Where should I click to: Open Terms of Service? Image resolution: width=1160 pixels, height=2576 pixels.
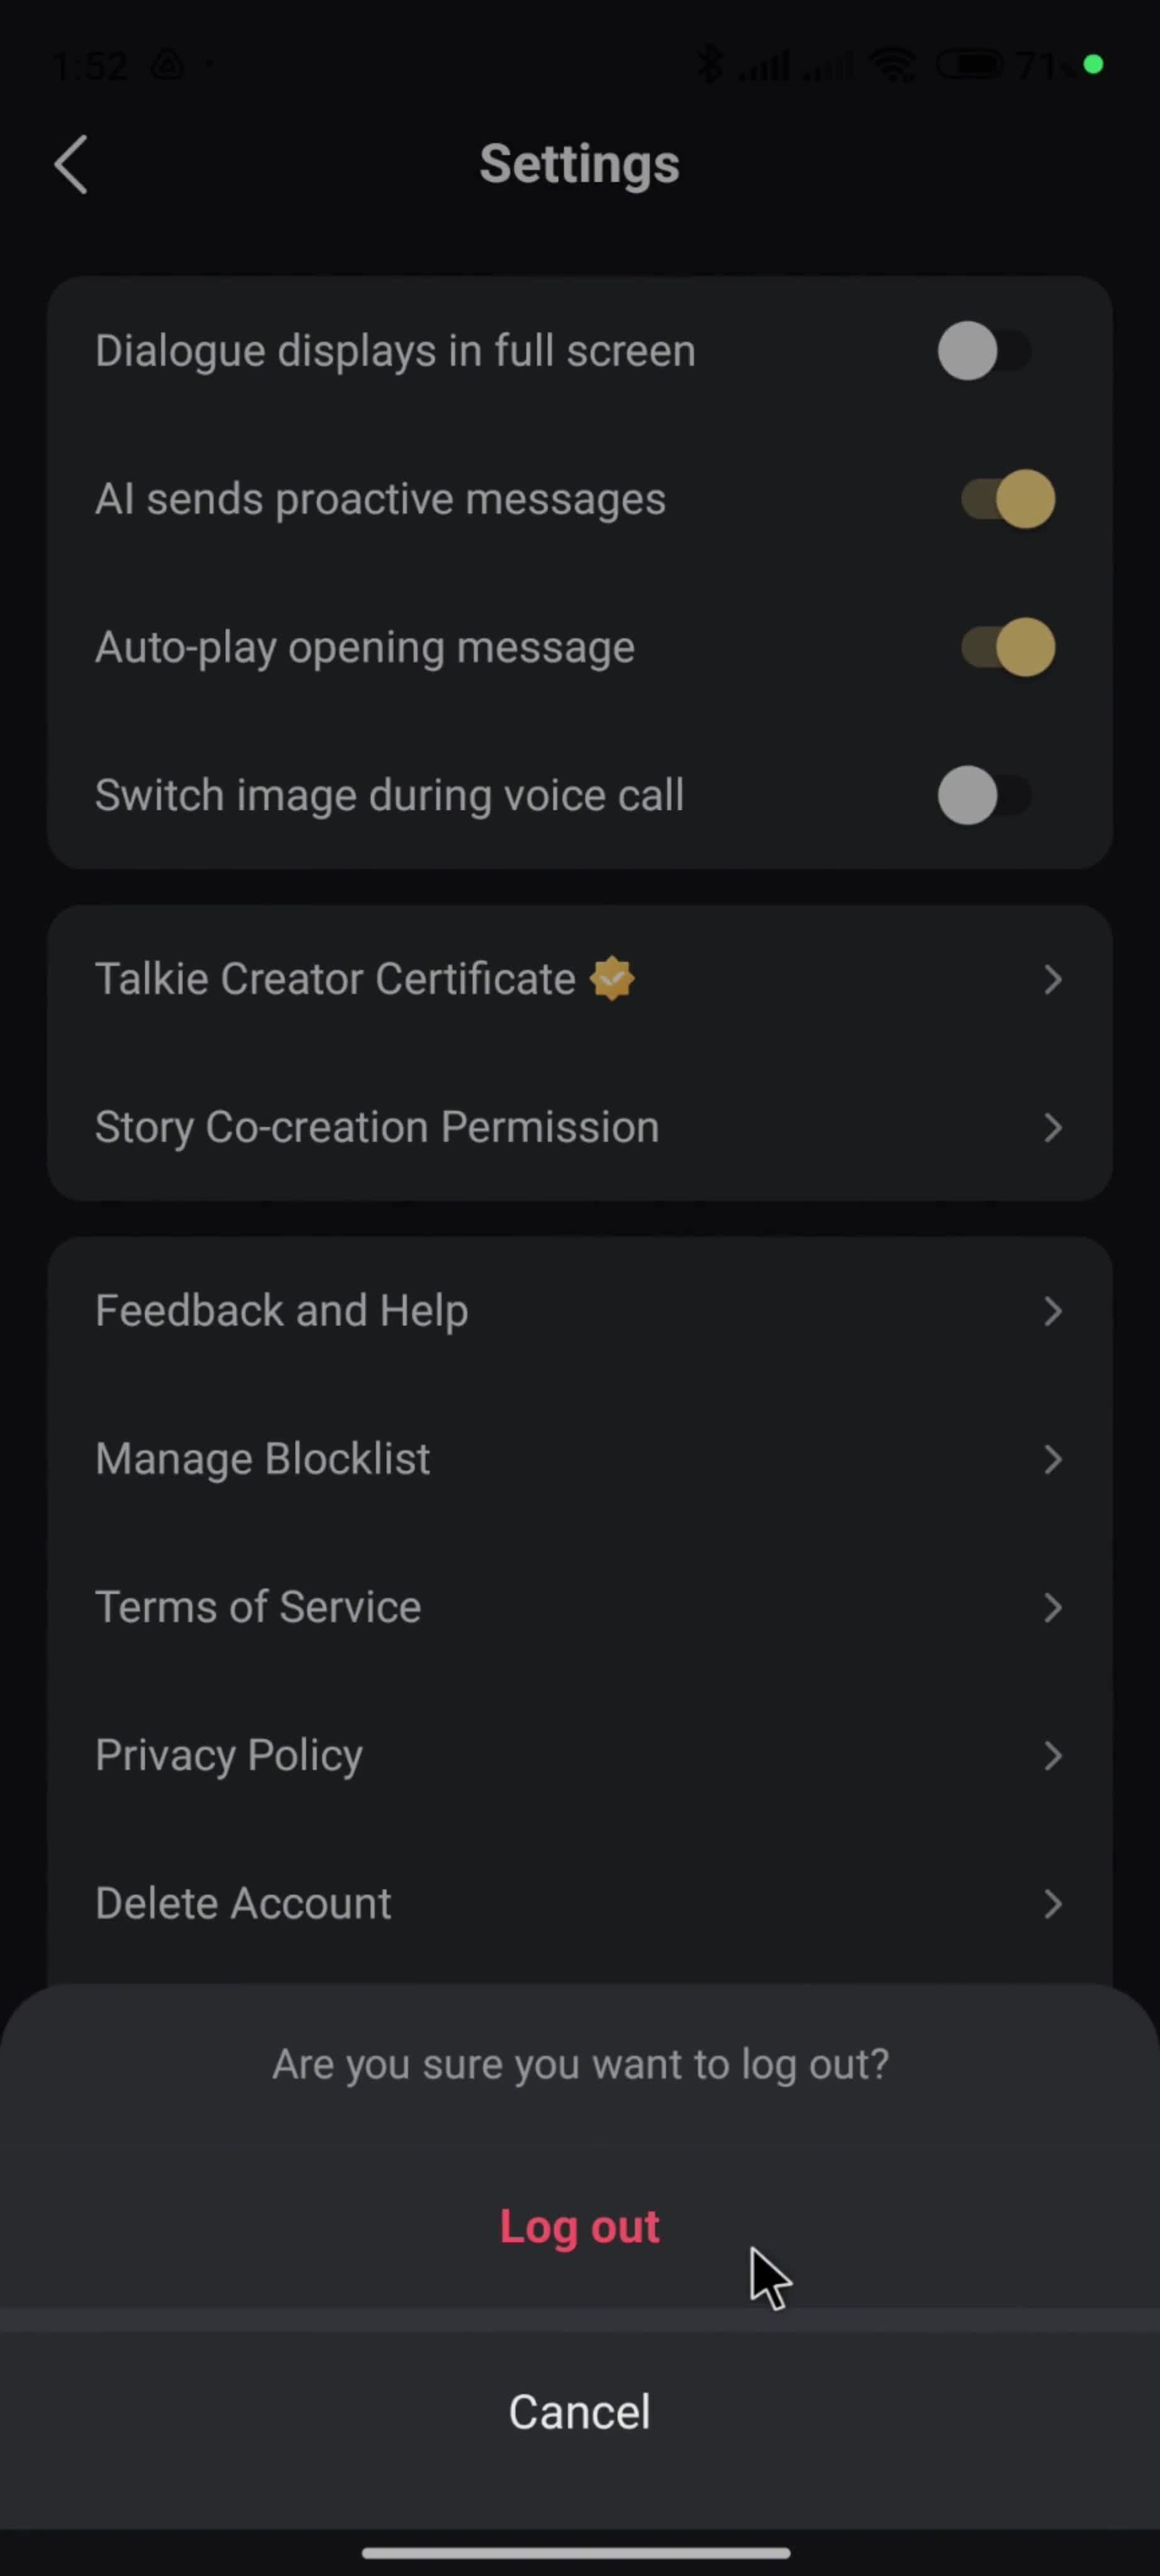580,1607
